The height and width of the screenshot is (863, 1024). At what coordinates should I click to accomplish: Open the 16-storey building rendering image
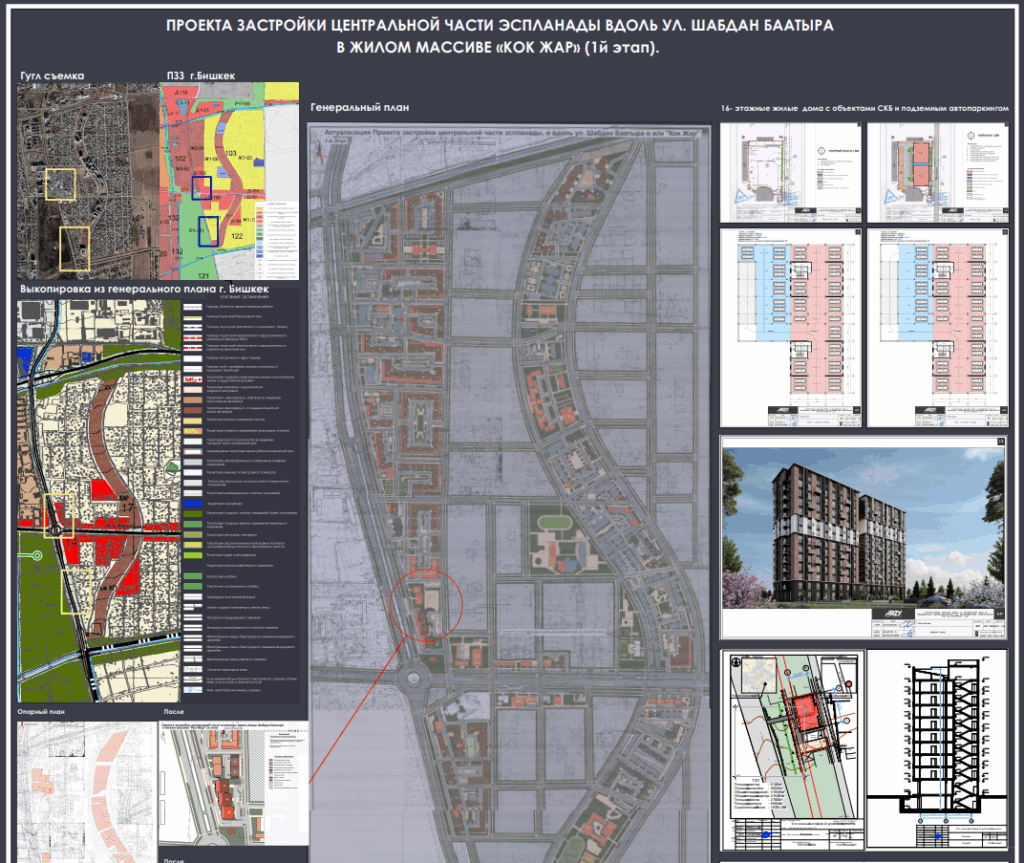[x=862, y=536]
